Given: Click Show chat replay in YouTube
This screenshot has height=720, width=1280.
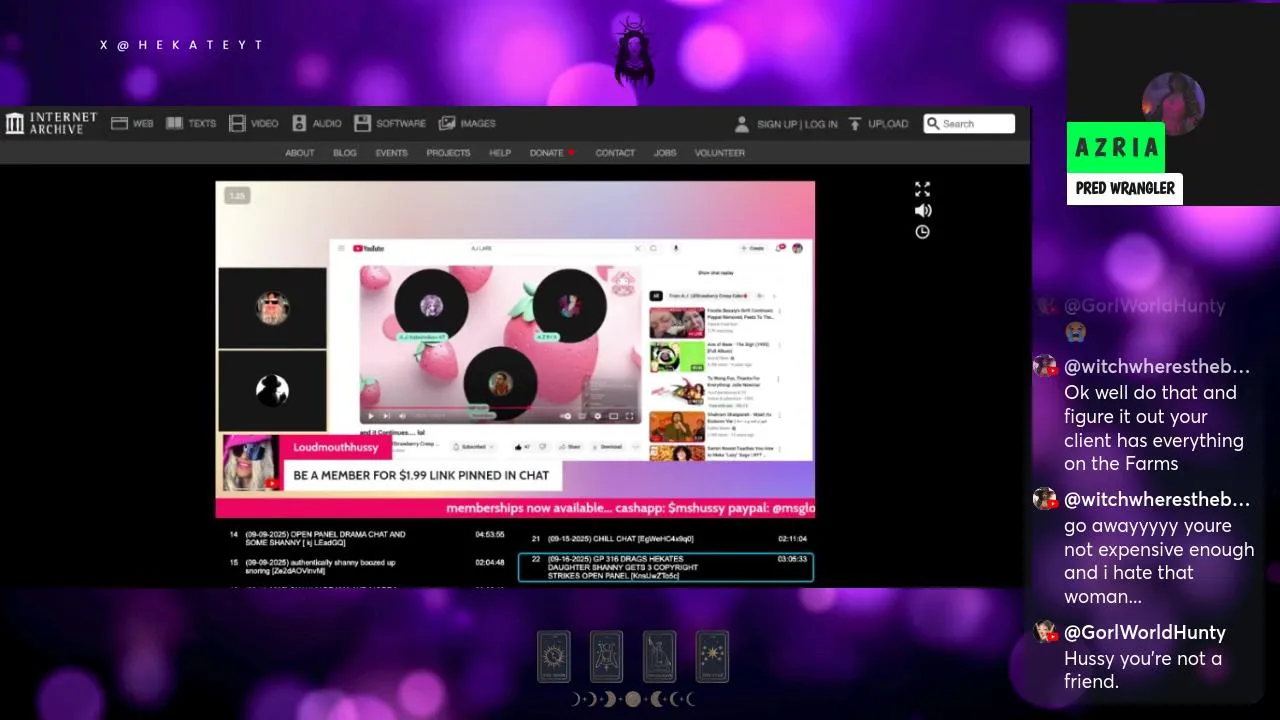Looking at the screenshot, I should [x=715, y=272].
